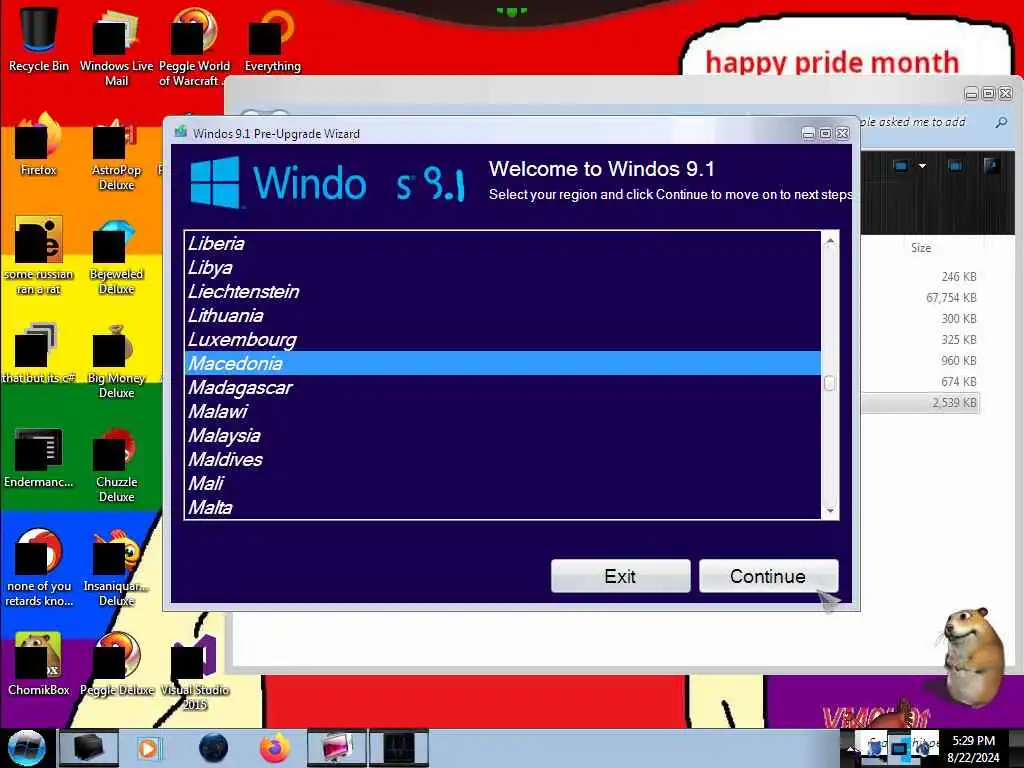Open the Recycle Bin desktop icon
The image size is (1024, 768).
[39, 39]
